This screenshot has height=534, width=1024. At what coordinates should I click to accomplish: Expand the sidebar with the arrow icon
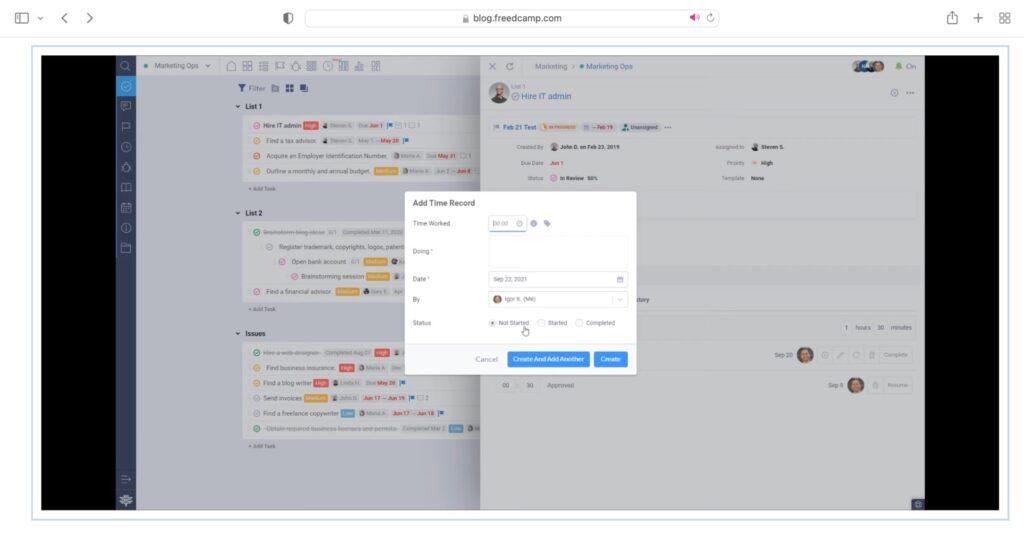pyautogui.click(x=126, y=479)
